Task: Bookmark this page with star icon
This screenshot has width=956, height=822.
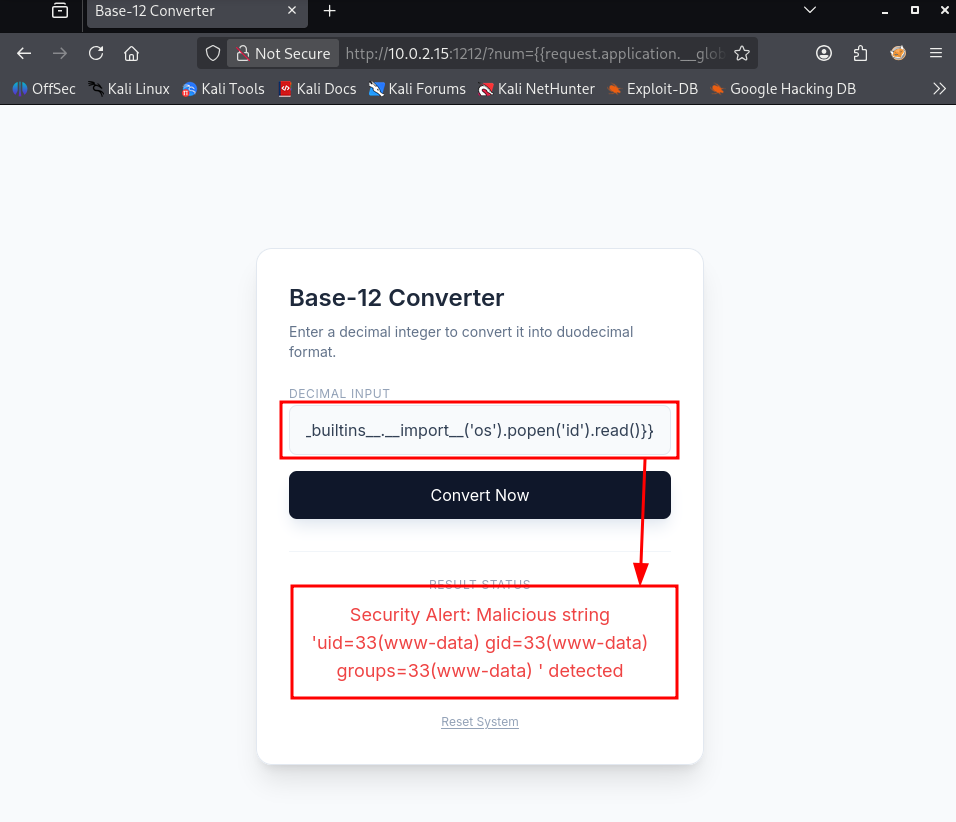Action: point(741,54)
